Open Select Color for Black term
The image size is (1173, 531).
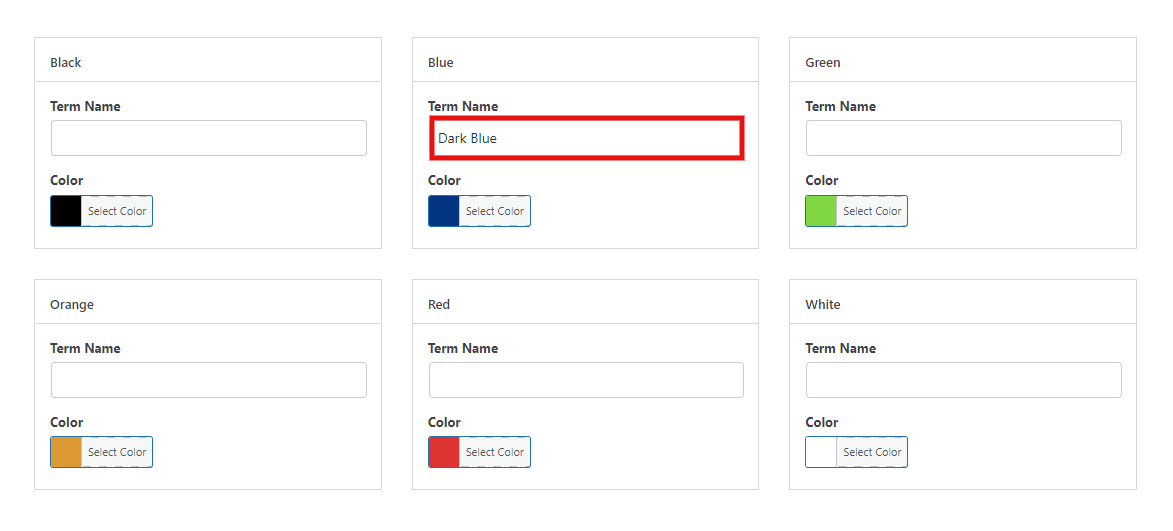pyautogui.click(x=117, y=211)
